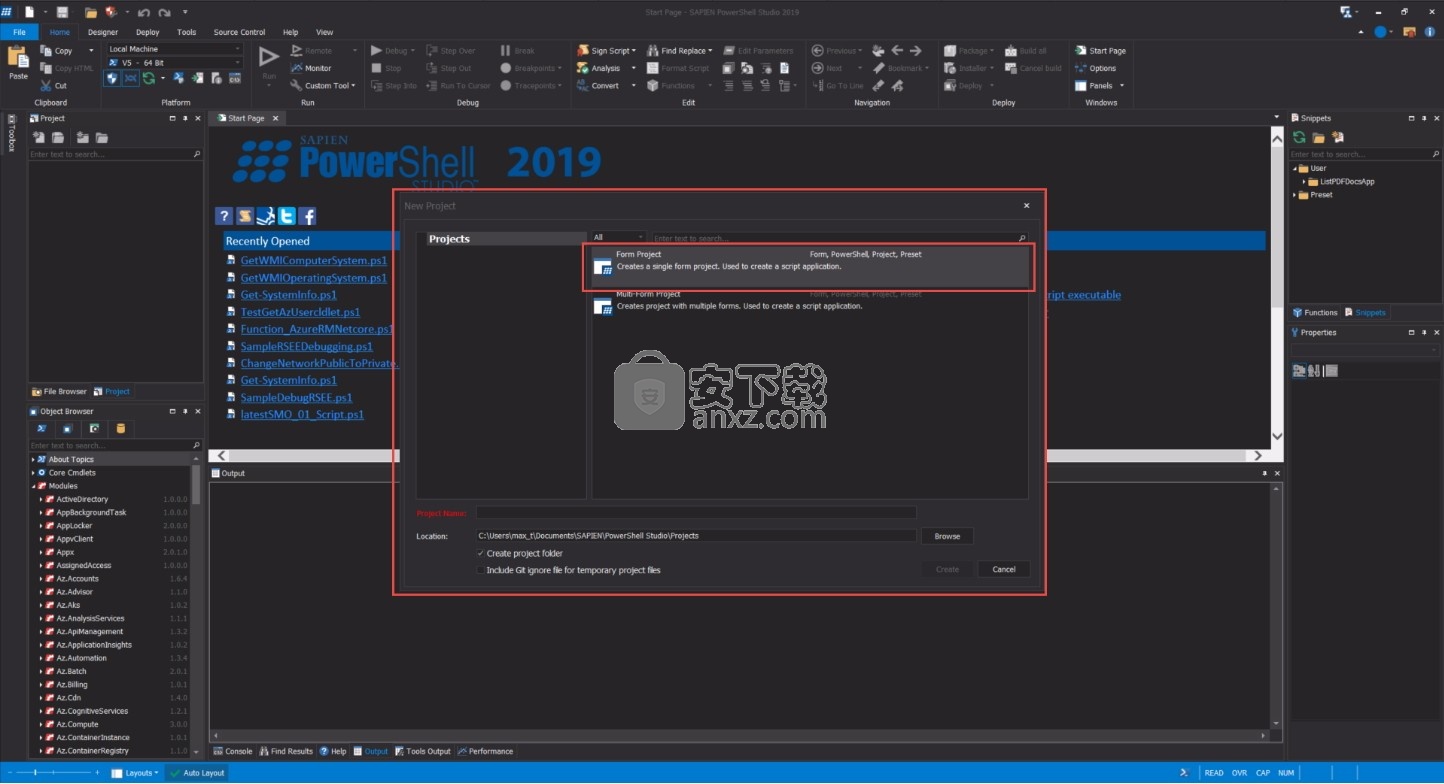Screen dimensions: 1444x784
Task: Click the elevated shield platform icon
Action: (x=112, y=78)
